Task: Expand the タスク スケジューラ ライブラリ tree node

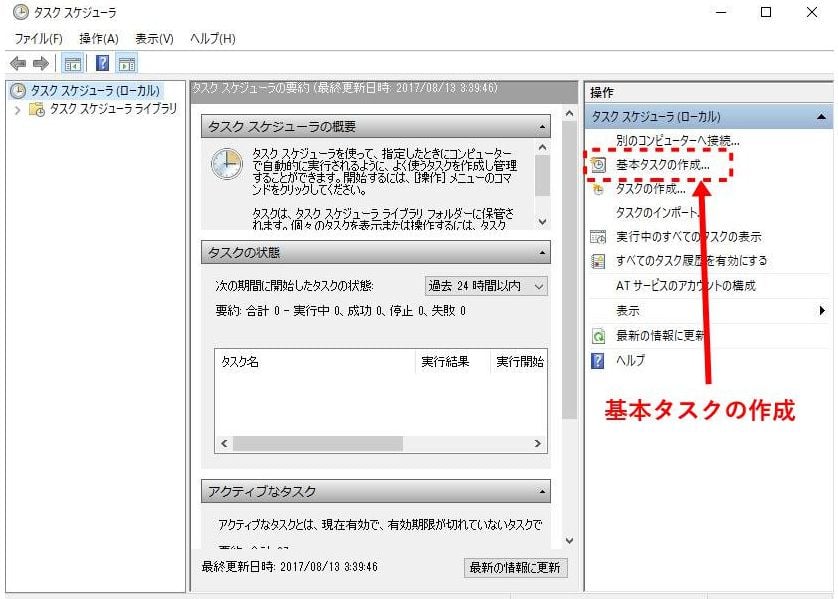Action: click(x=17, y=109)
